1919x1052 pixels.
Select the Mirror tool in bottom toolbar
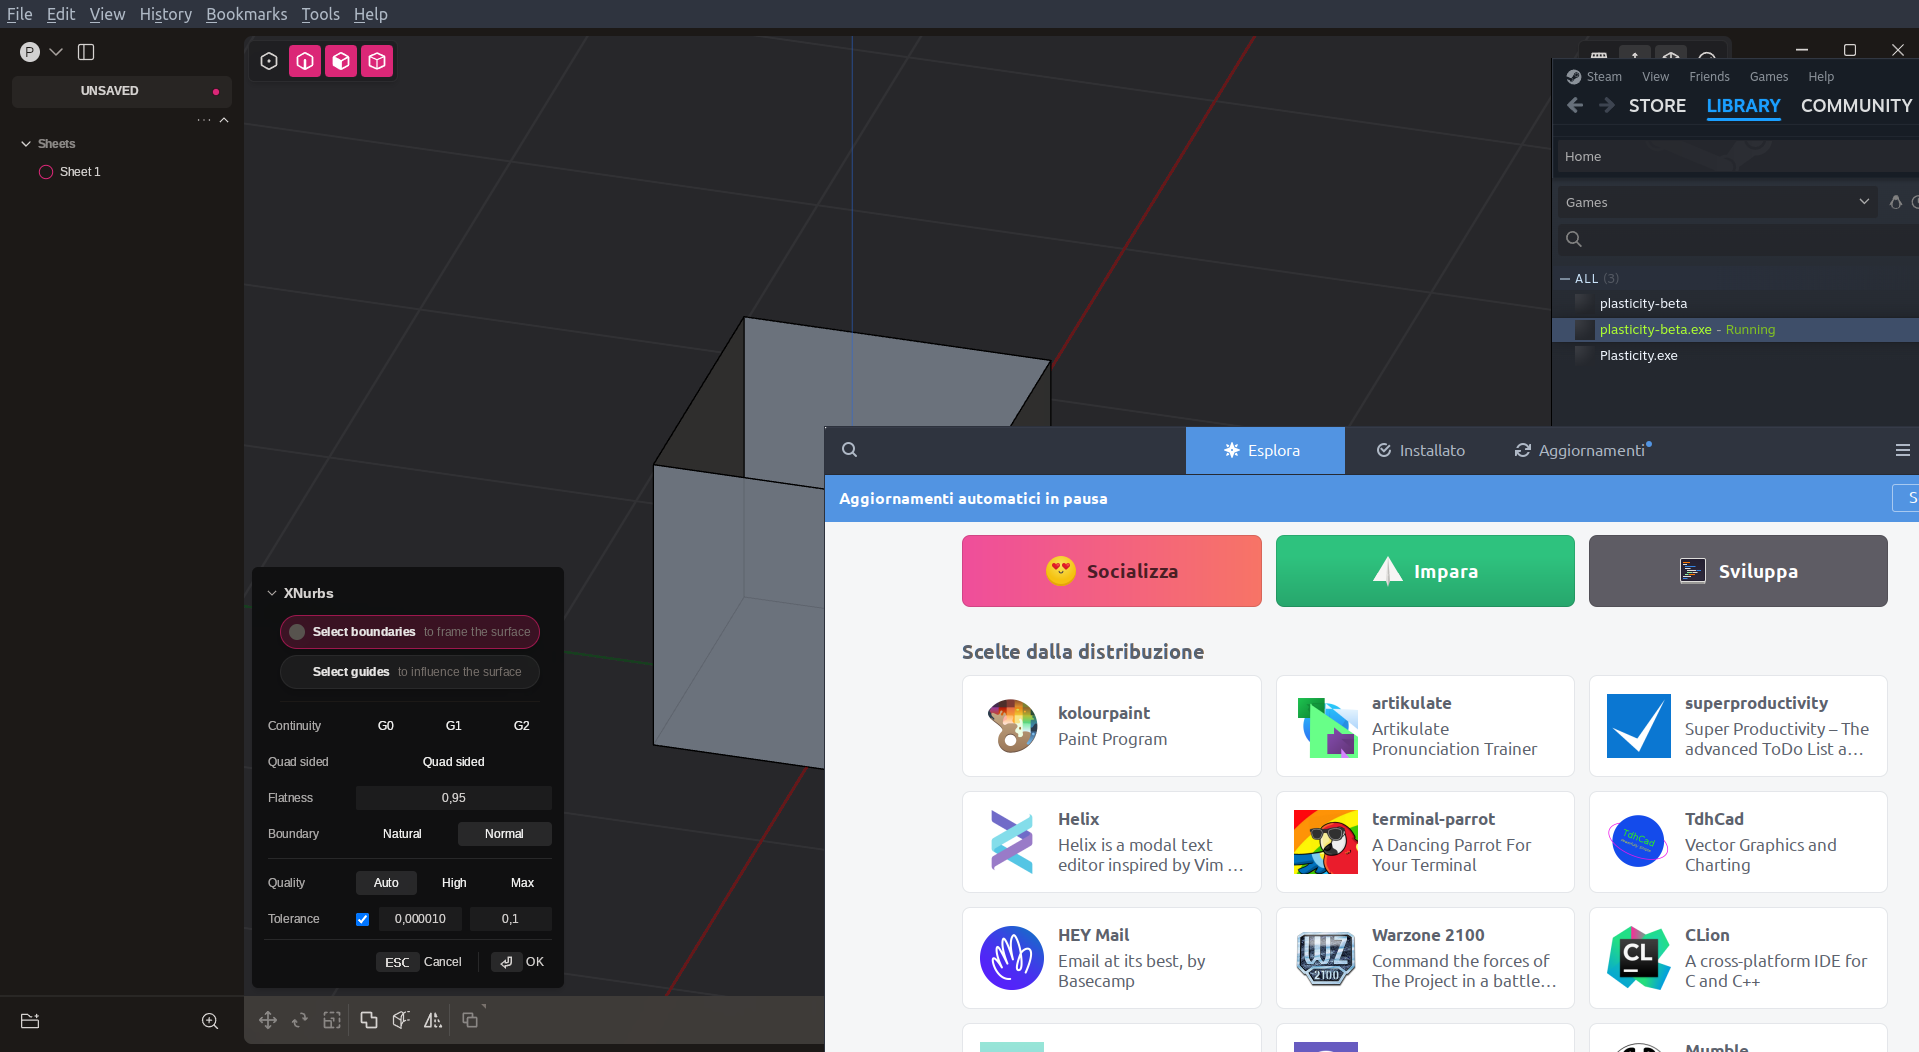pyautogui.click(x=433, y=1020)
